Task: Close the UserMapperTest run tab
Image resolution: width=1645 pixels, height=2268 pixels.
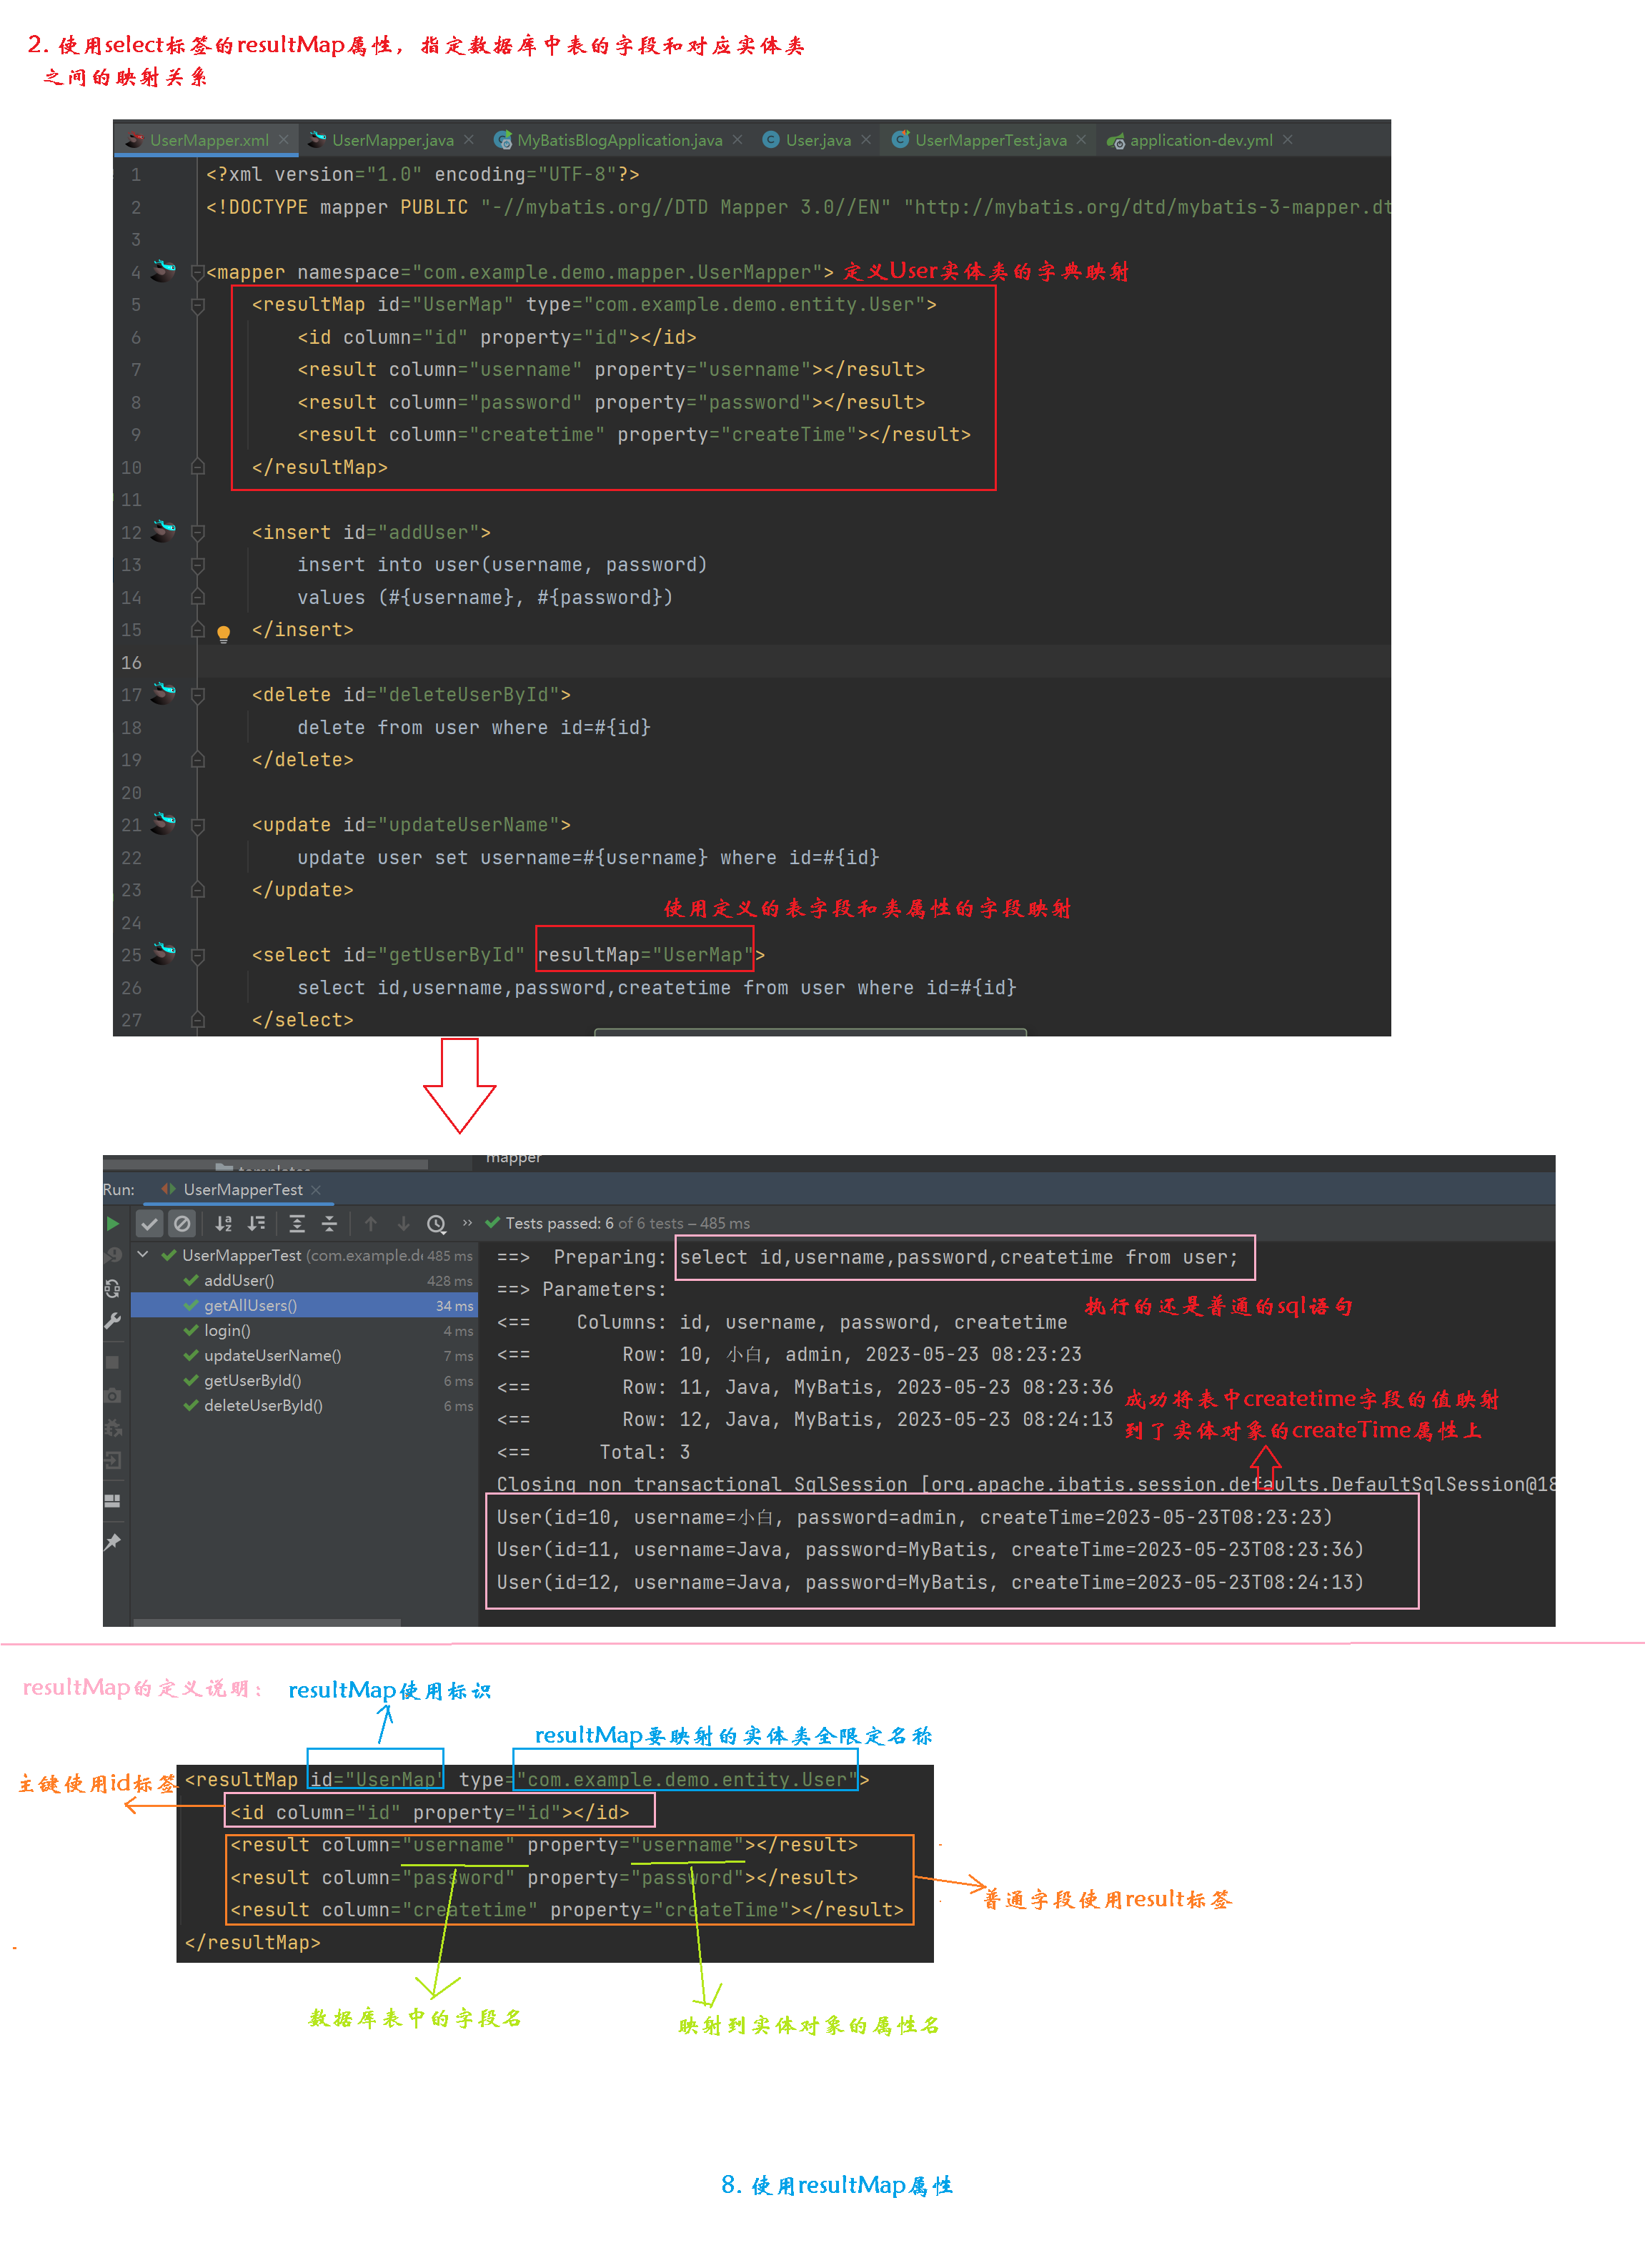Action: [316, 1189]
